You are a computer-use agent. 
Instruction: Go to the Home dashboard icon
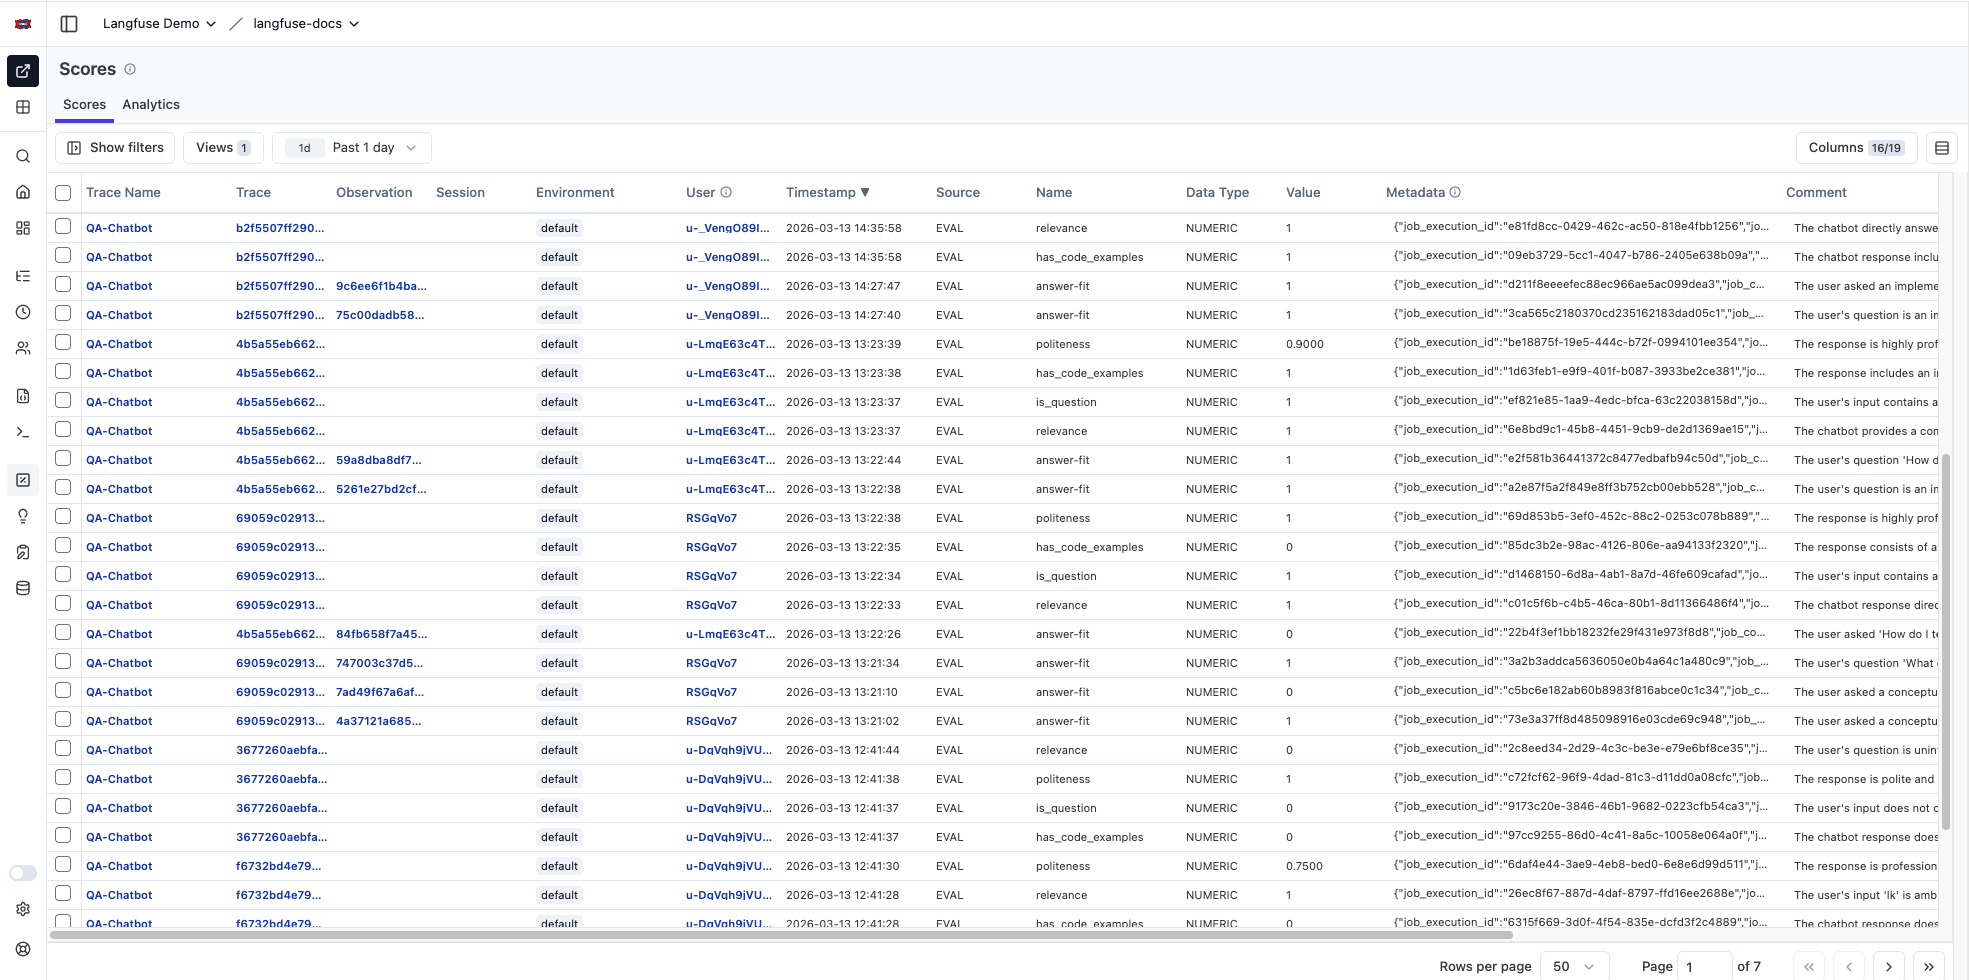[22, 192]
